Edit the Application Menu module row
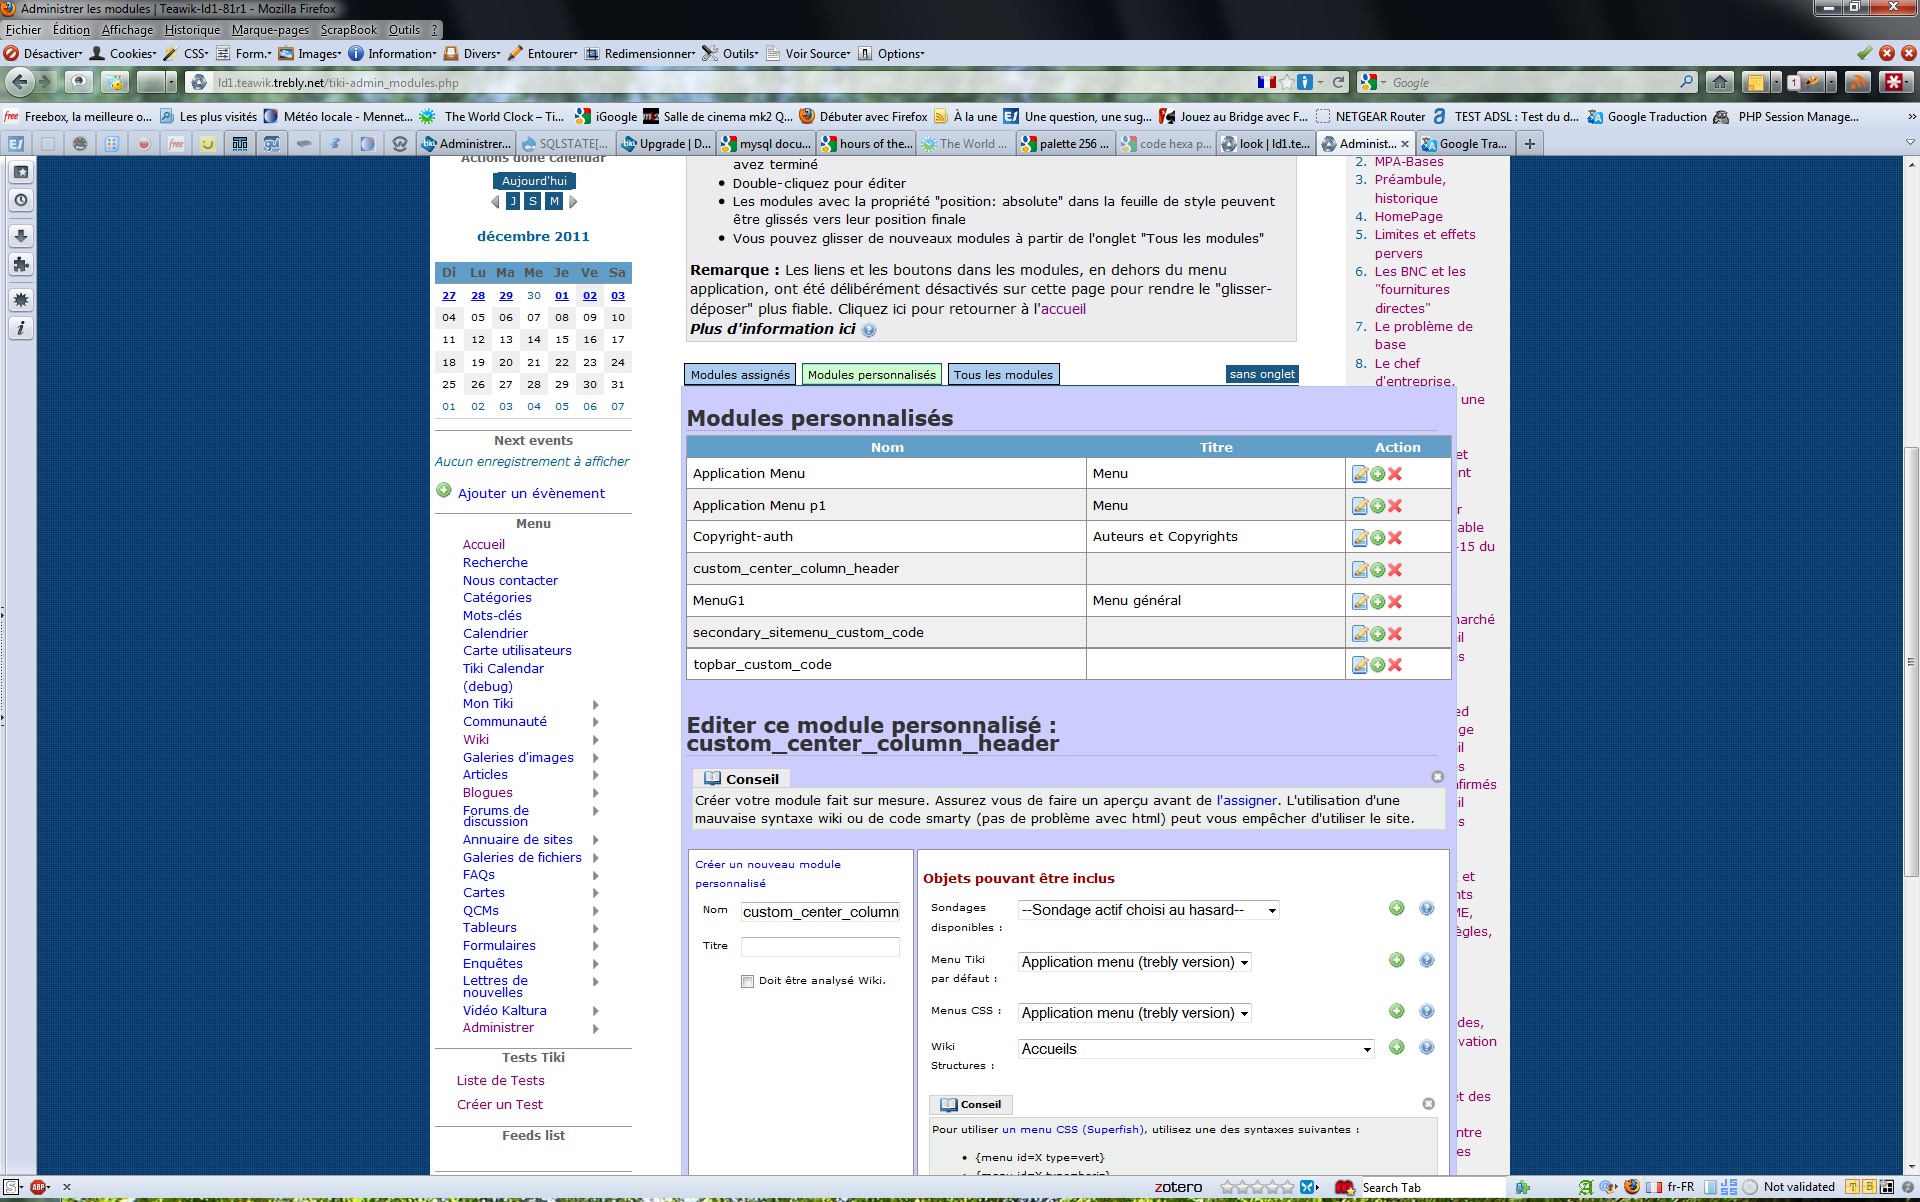The image size is (1920, 1202). (1359, 474)
